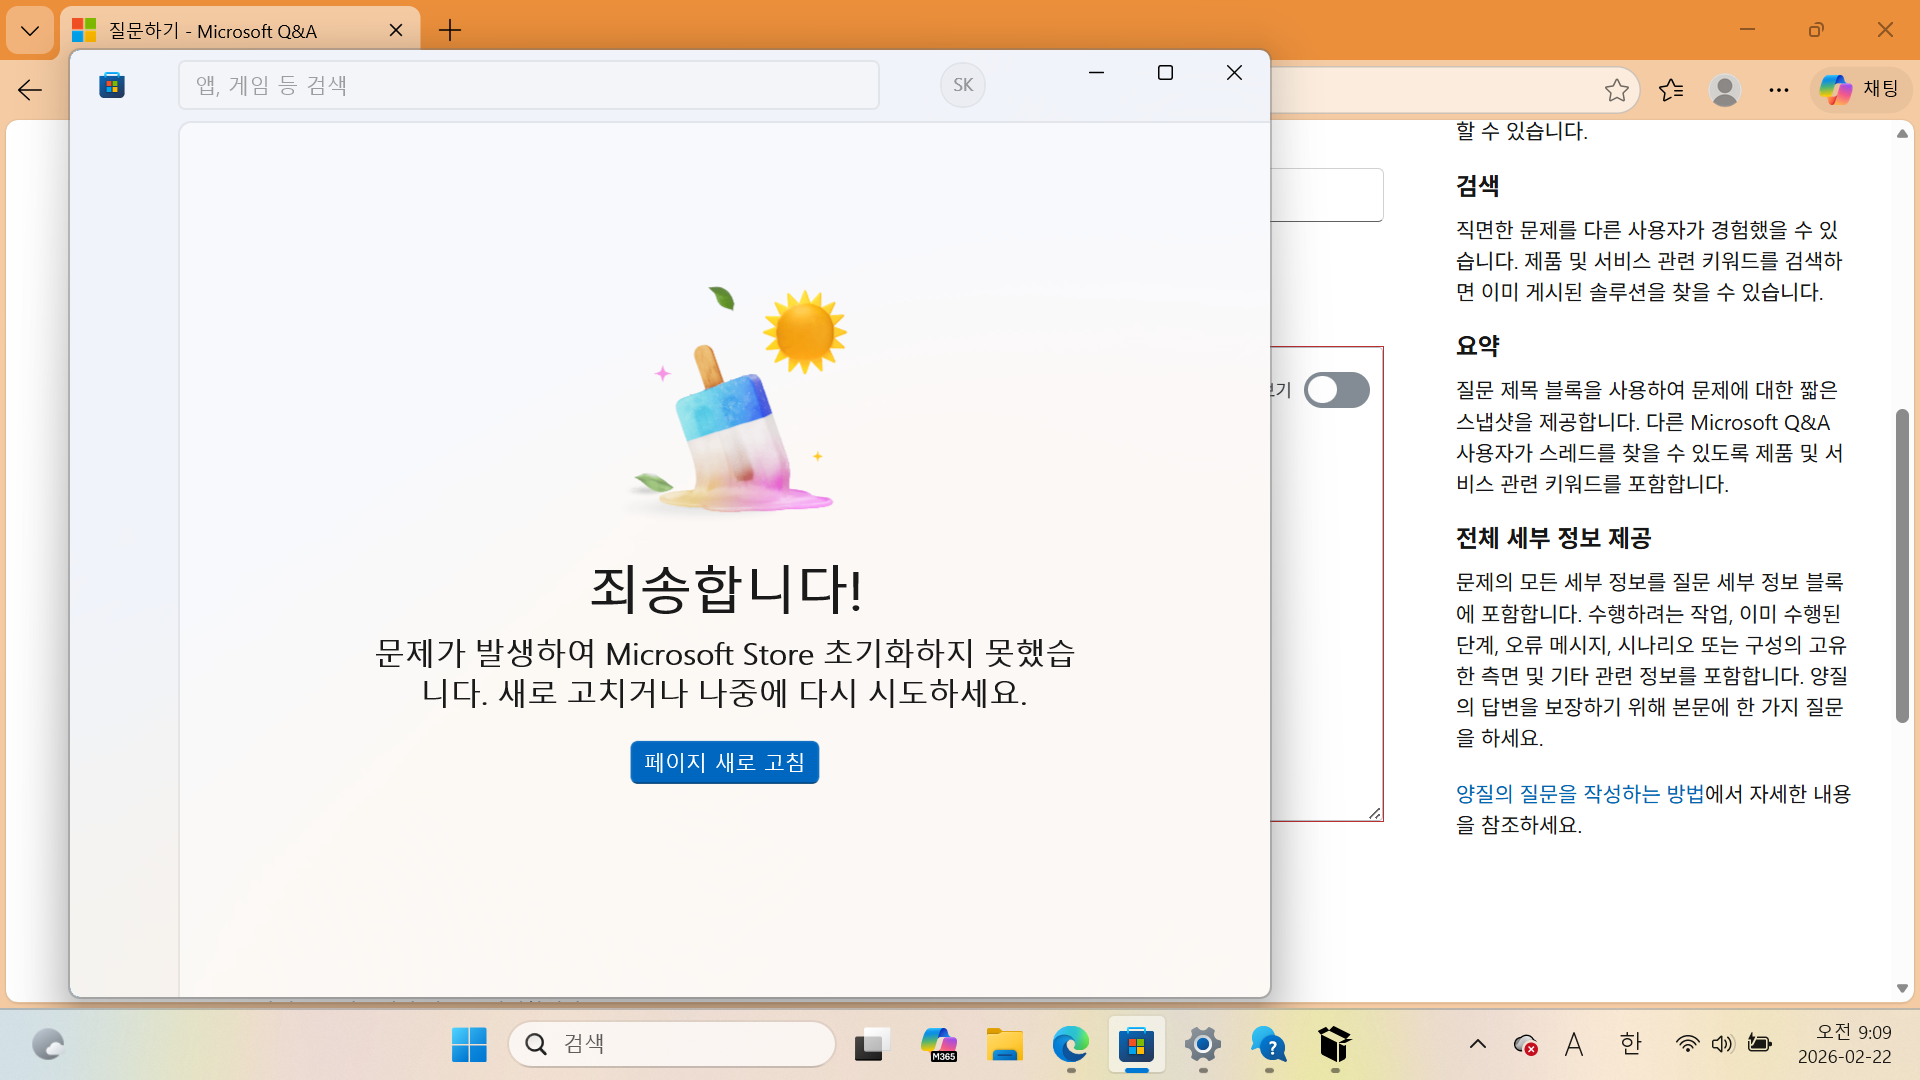Open a new Edge tab with plus
Screen dimensions: 1920x1080
450,30
